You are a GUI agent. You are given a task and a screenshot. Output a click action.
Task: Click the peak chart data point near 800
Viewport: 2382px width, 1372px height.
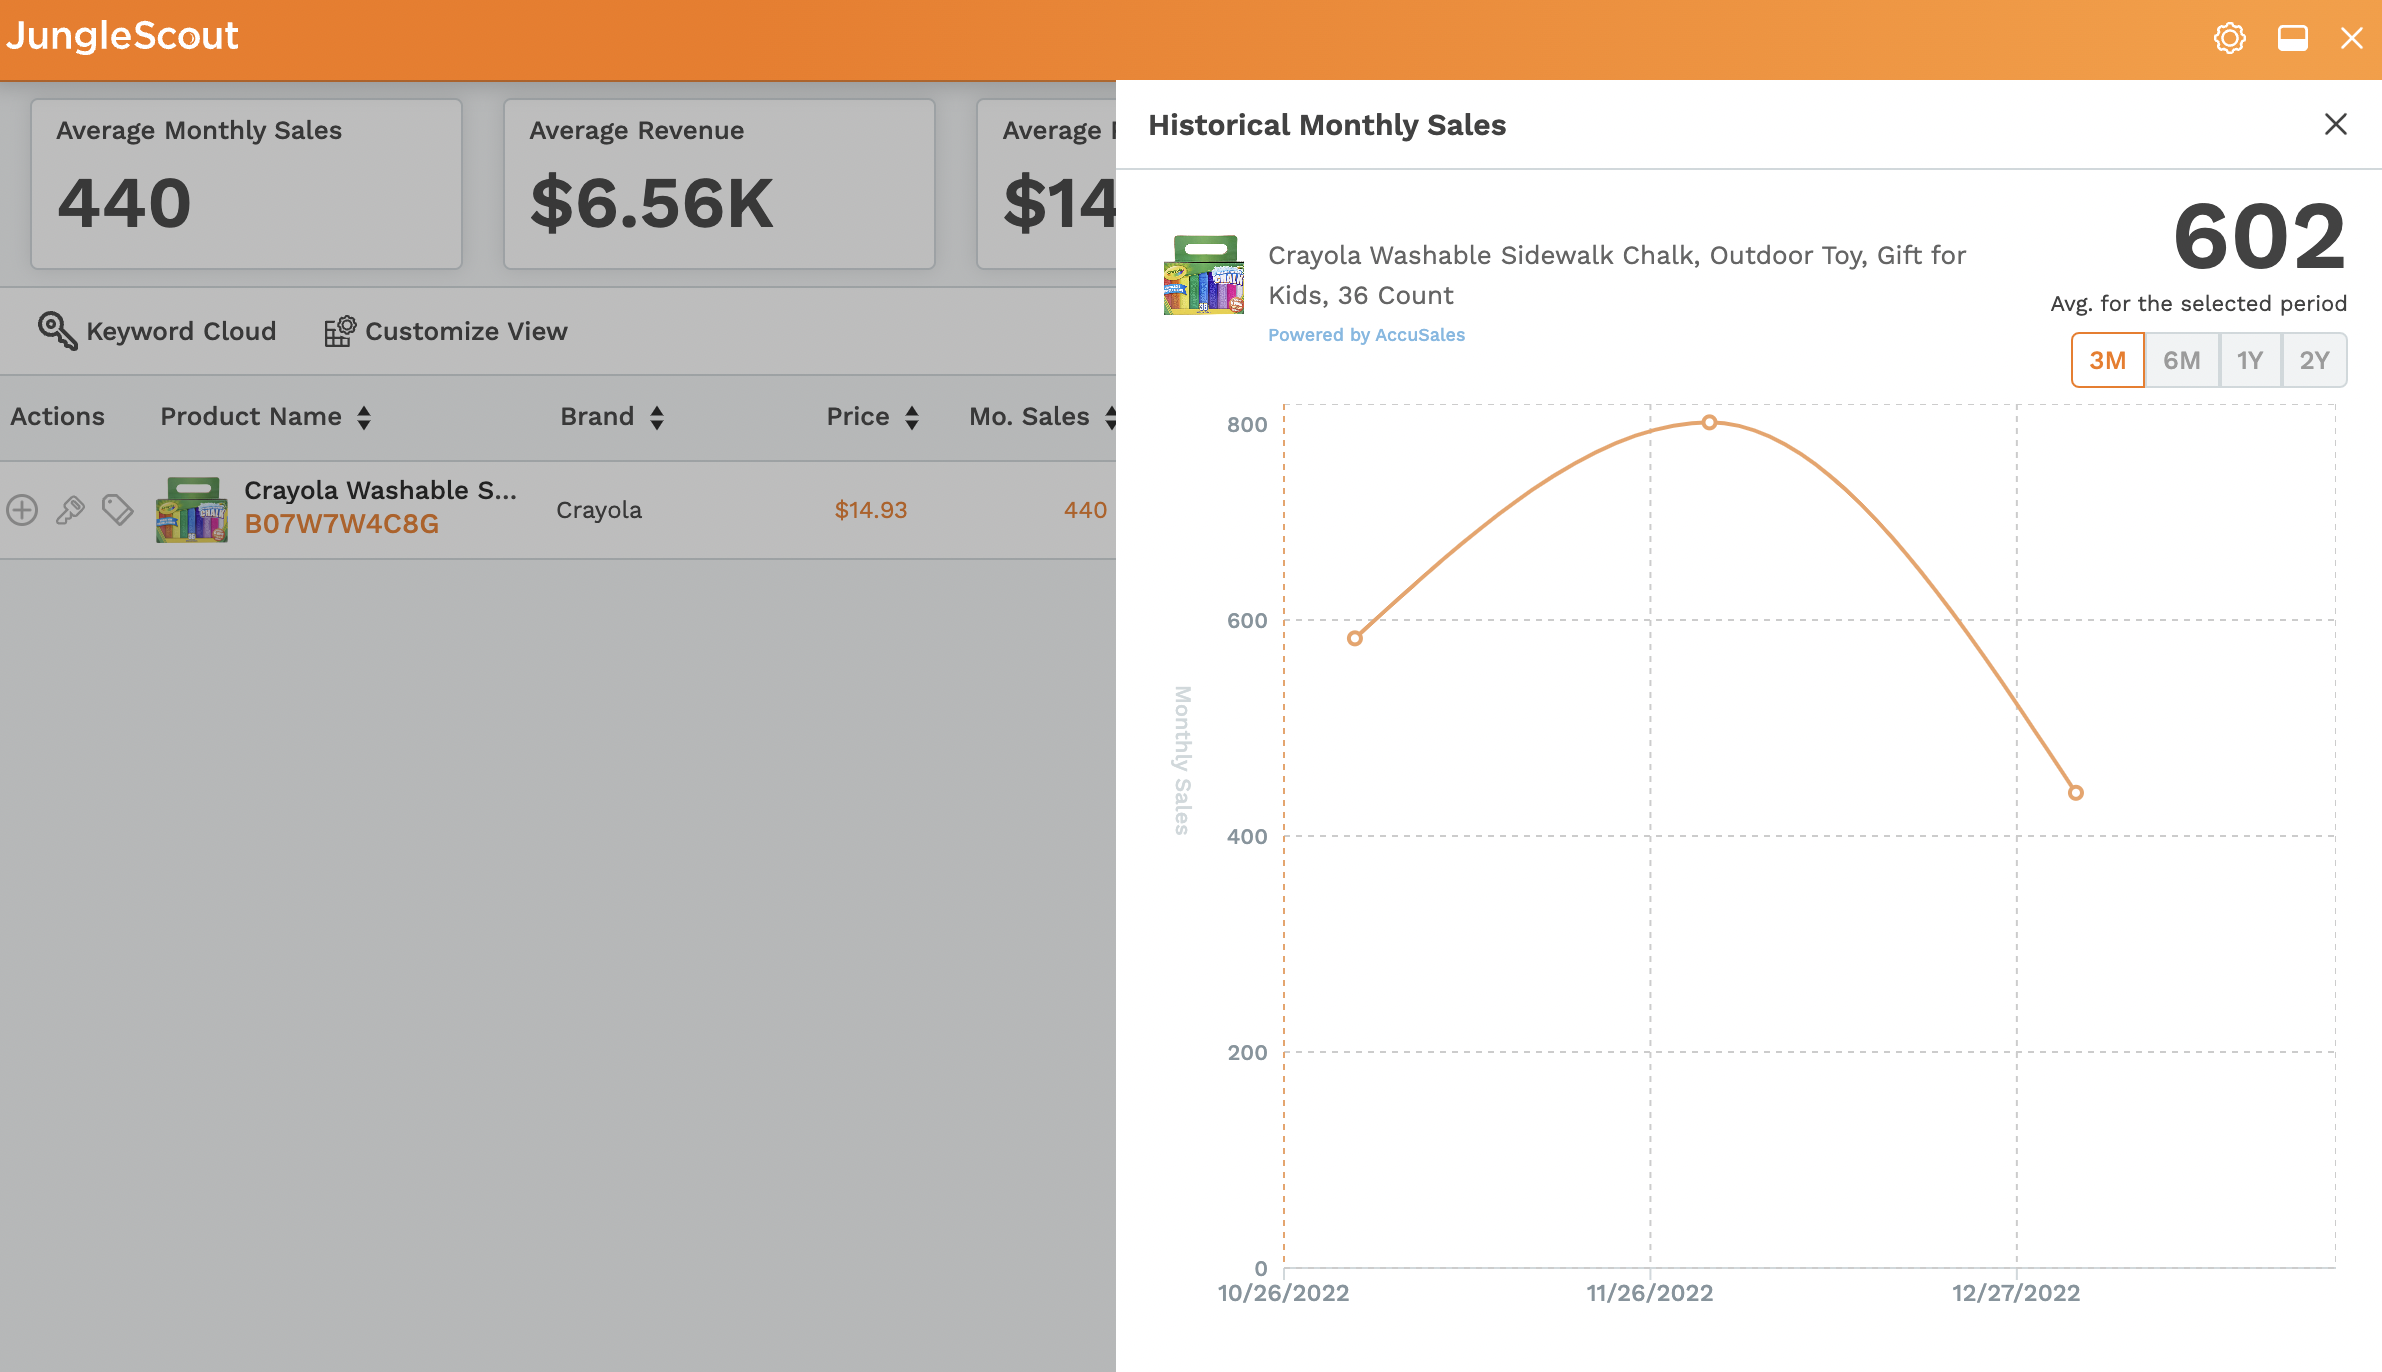click(1710, 422)
